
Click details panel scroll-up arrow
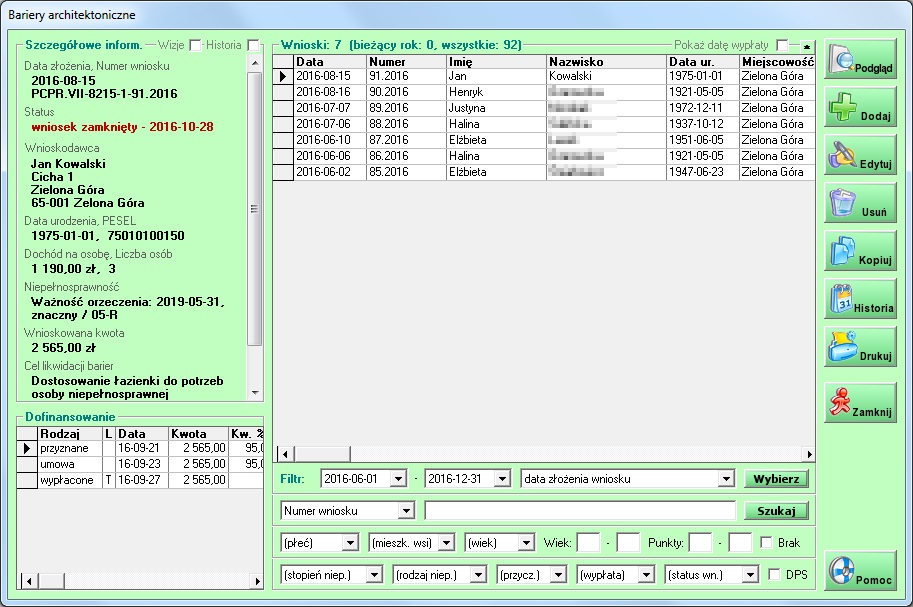click(254, 62)
